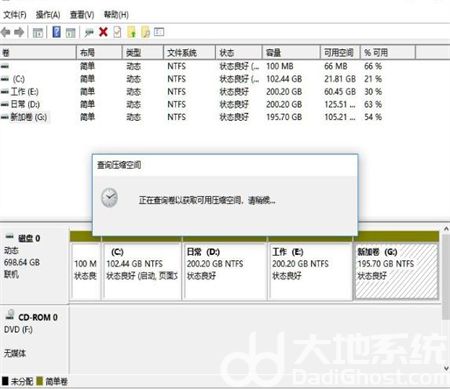Select the 100 M partition block on Disk 0
The width and height of the screenshot is (450, 389).
(x=86, y=271)
